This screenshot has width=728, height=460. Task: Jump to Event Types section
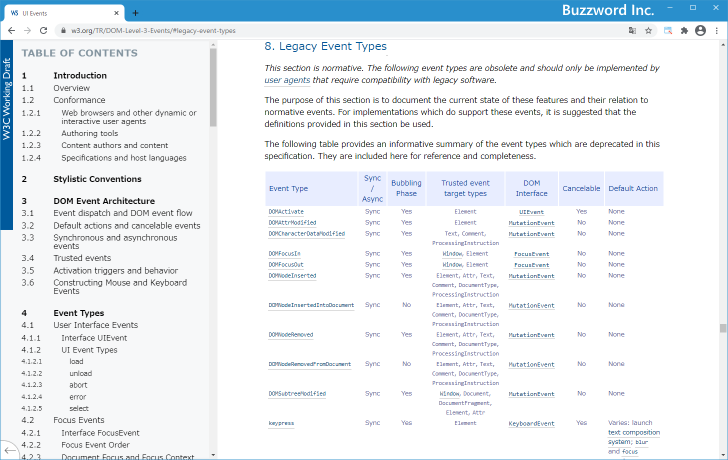click(x=78, y=313)
